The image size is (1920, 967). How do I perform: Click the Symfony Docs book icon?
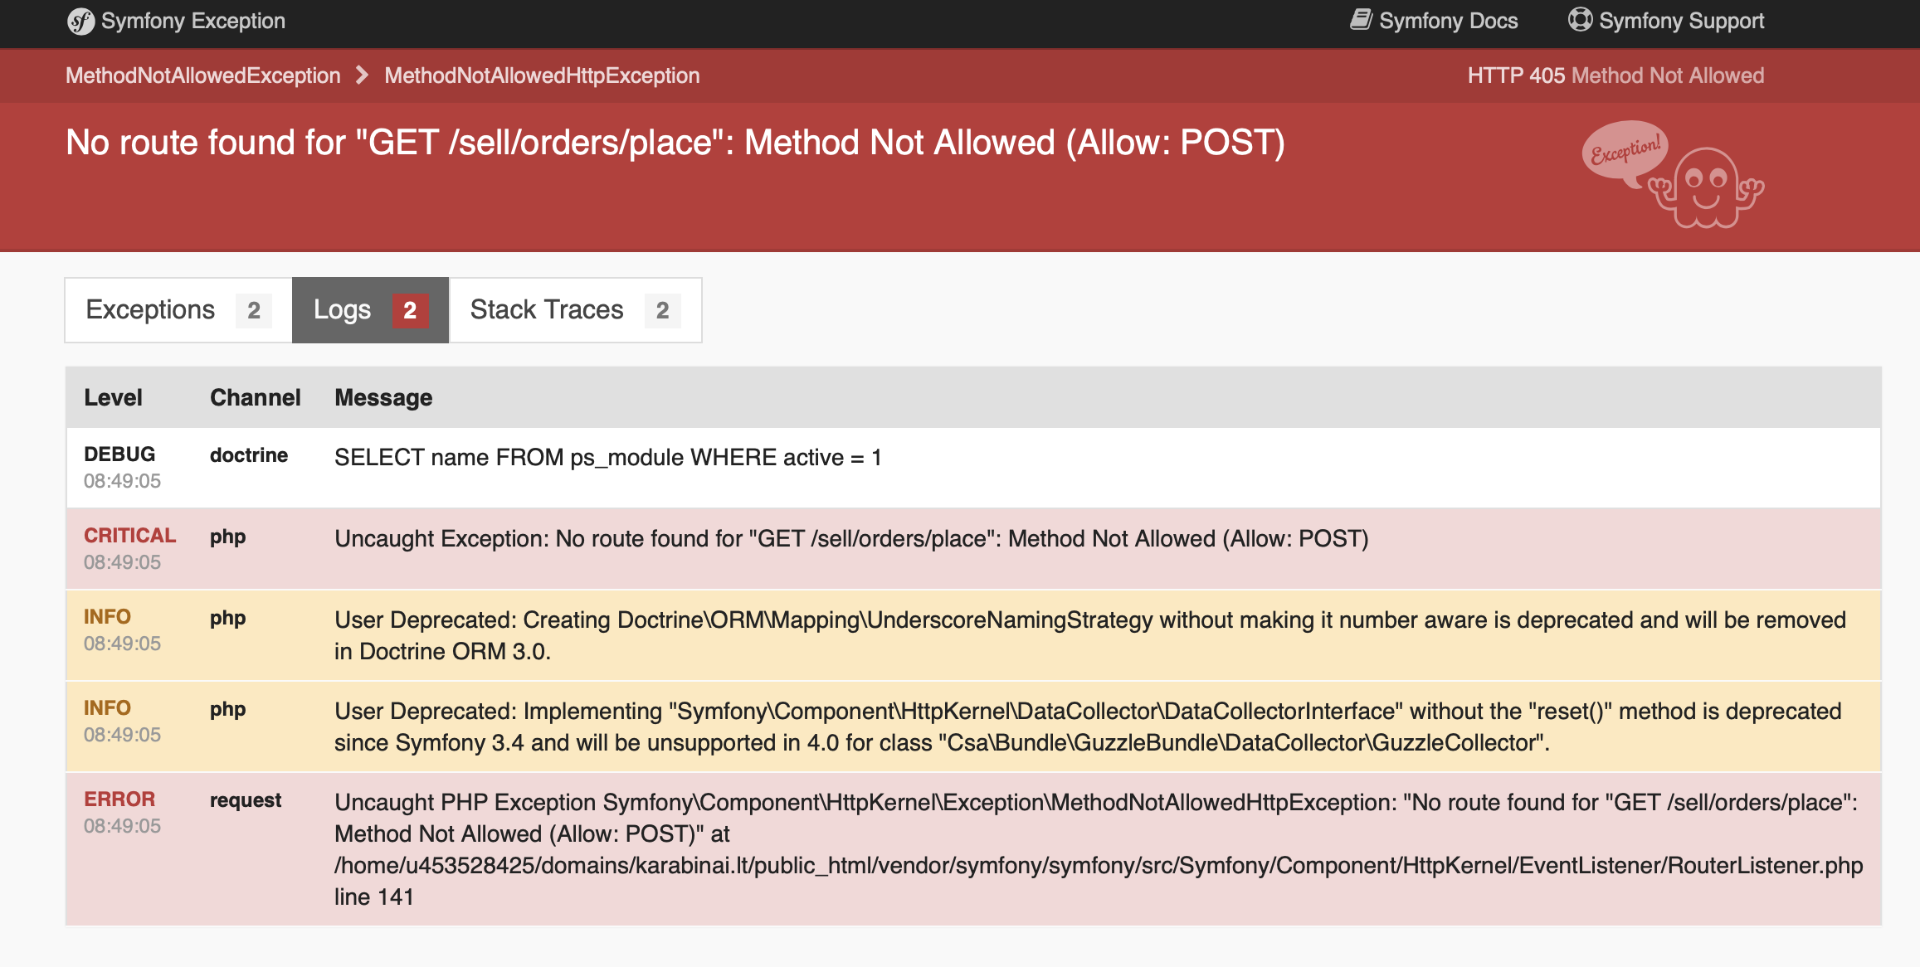1361,20
